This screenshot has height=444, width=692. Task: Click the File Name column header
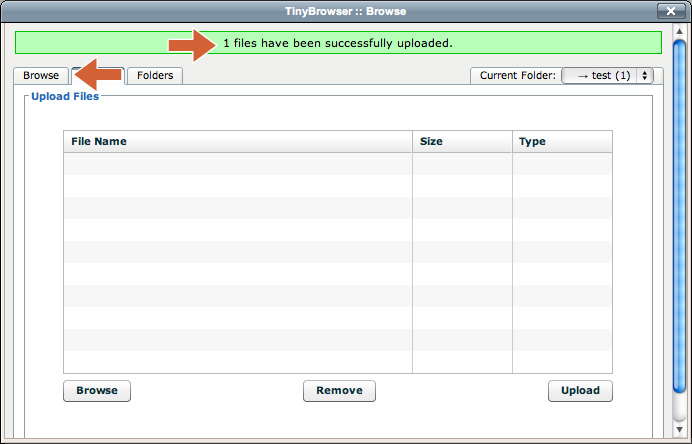coord(238,142)
